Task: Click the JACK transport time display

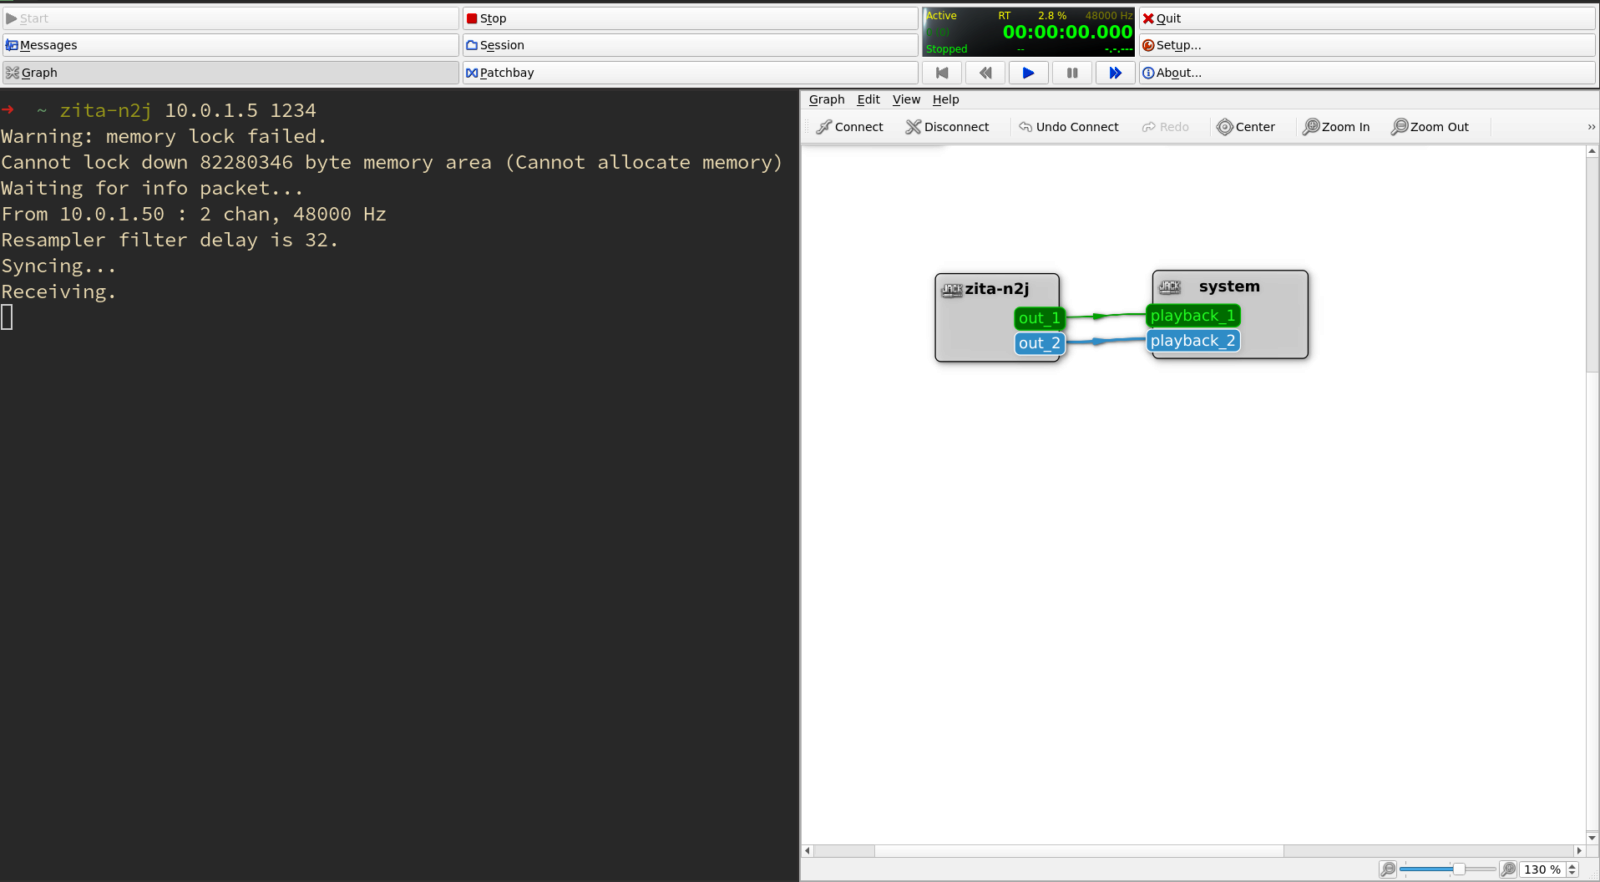Action: pyautogui.click(x=1067, y=32)
